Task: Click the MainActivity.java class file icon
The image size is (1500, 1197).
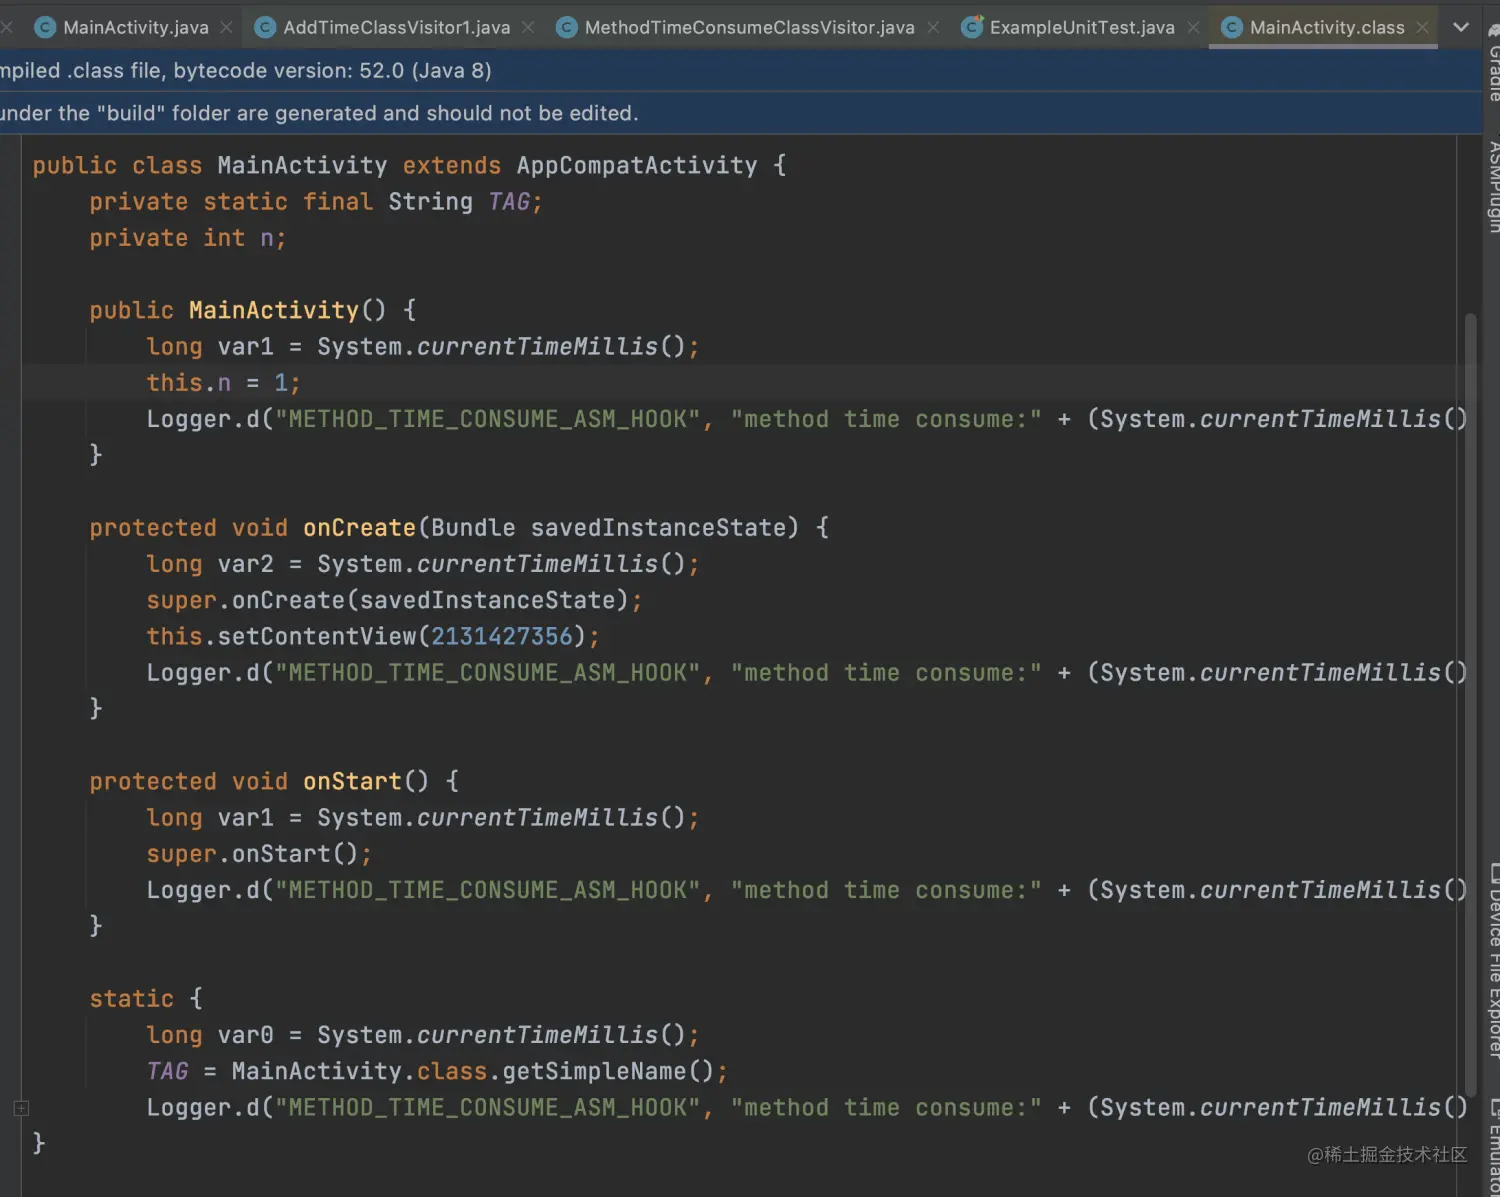Action: click(45, 27)
